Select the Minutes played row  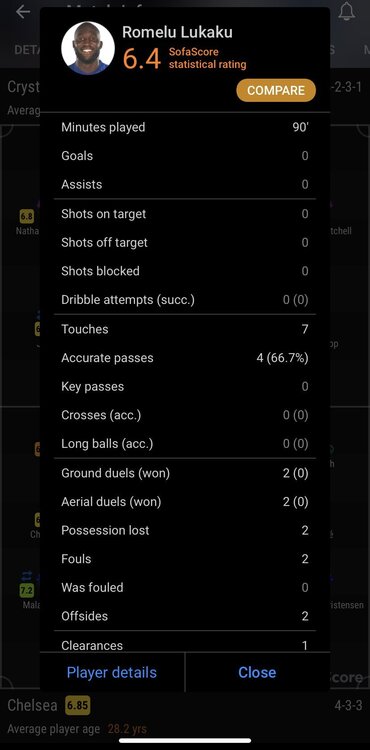[x=185, y=127]
